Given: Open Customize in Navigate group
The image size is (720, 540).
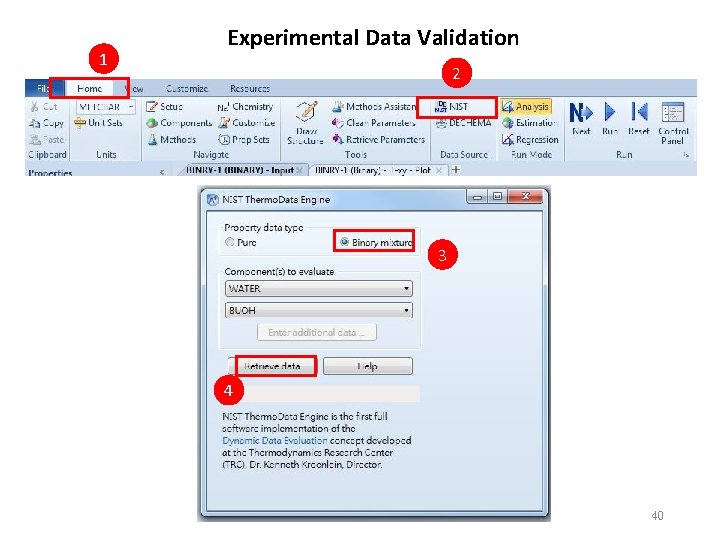Looking at the screenshot, I should point(247,123).
